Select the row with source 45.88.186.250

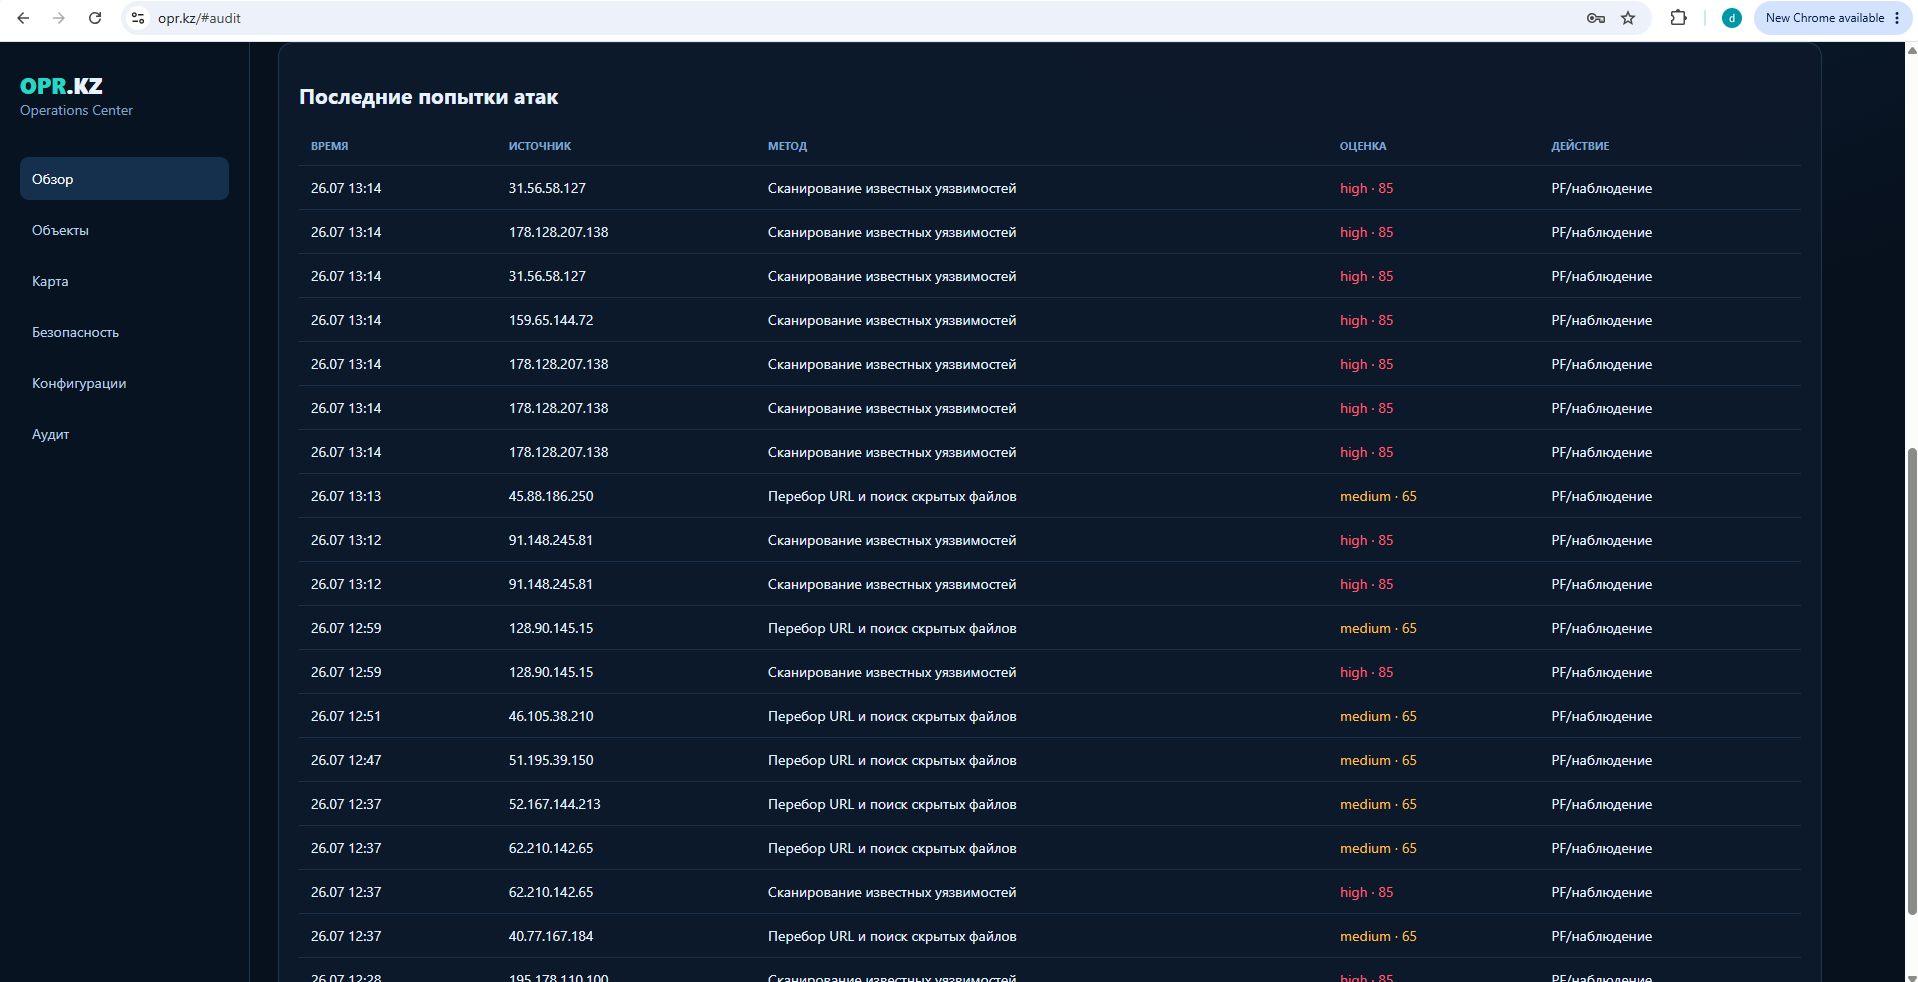[1049, 496]
